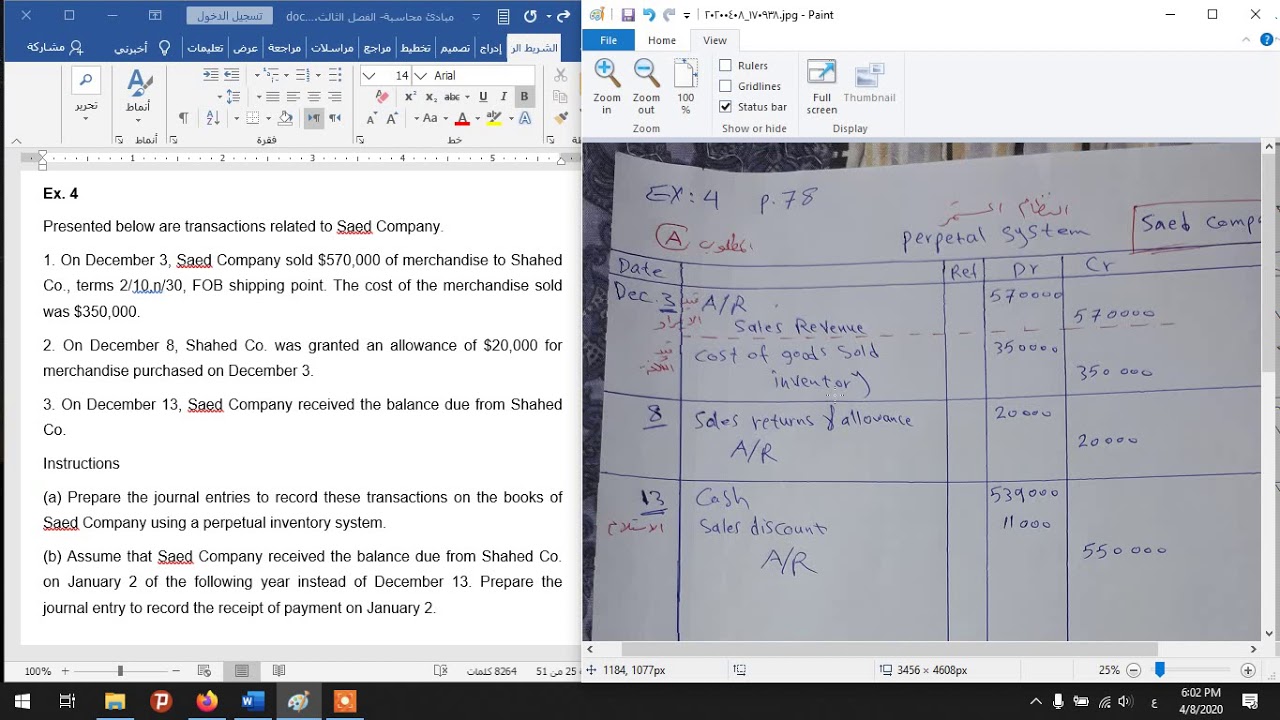
Task: Apply subscript in Word ribbon
Action: click(431, 97)
